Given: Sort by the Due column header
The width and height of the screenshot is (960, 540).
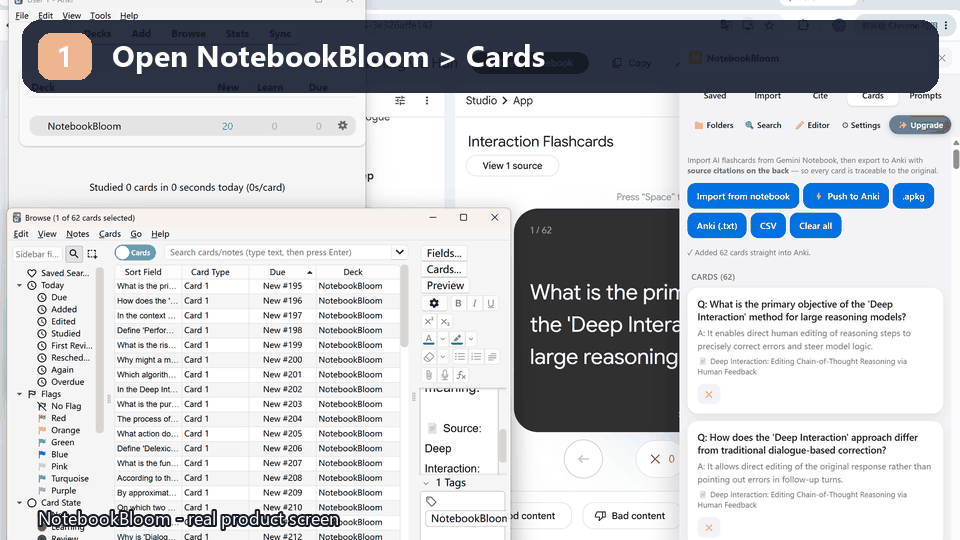Looking at the screenshot, I should pos(282,272).
